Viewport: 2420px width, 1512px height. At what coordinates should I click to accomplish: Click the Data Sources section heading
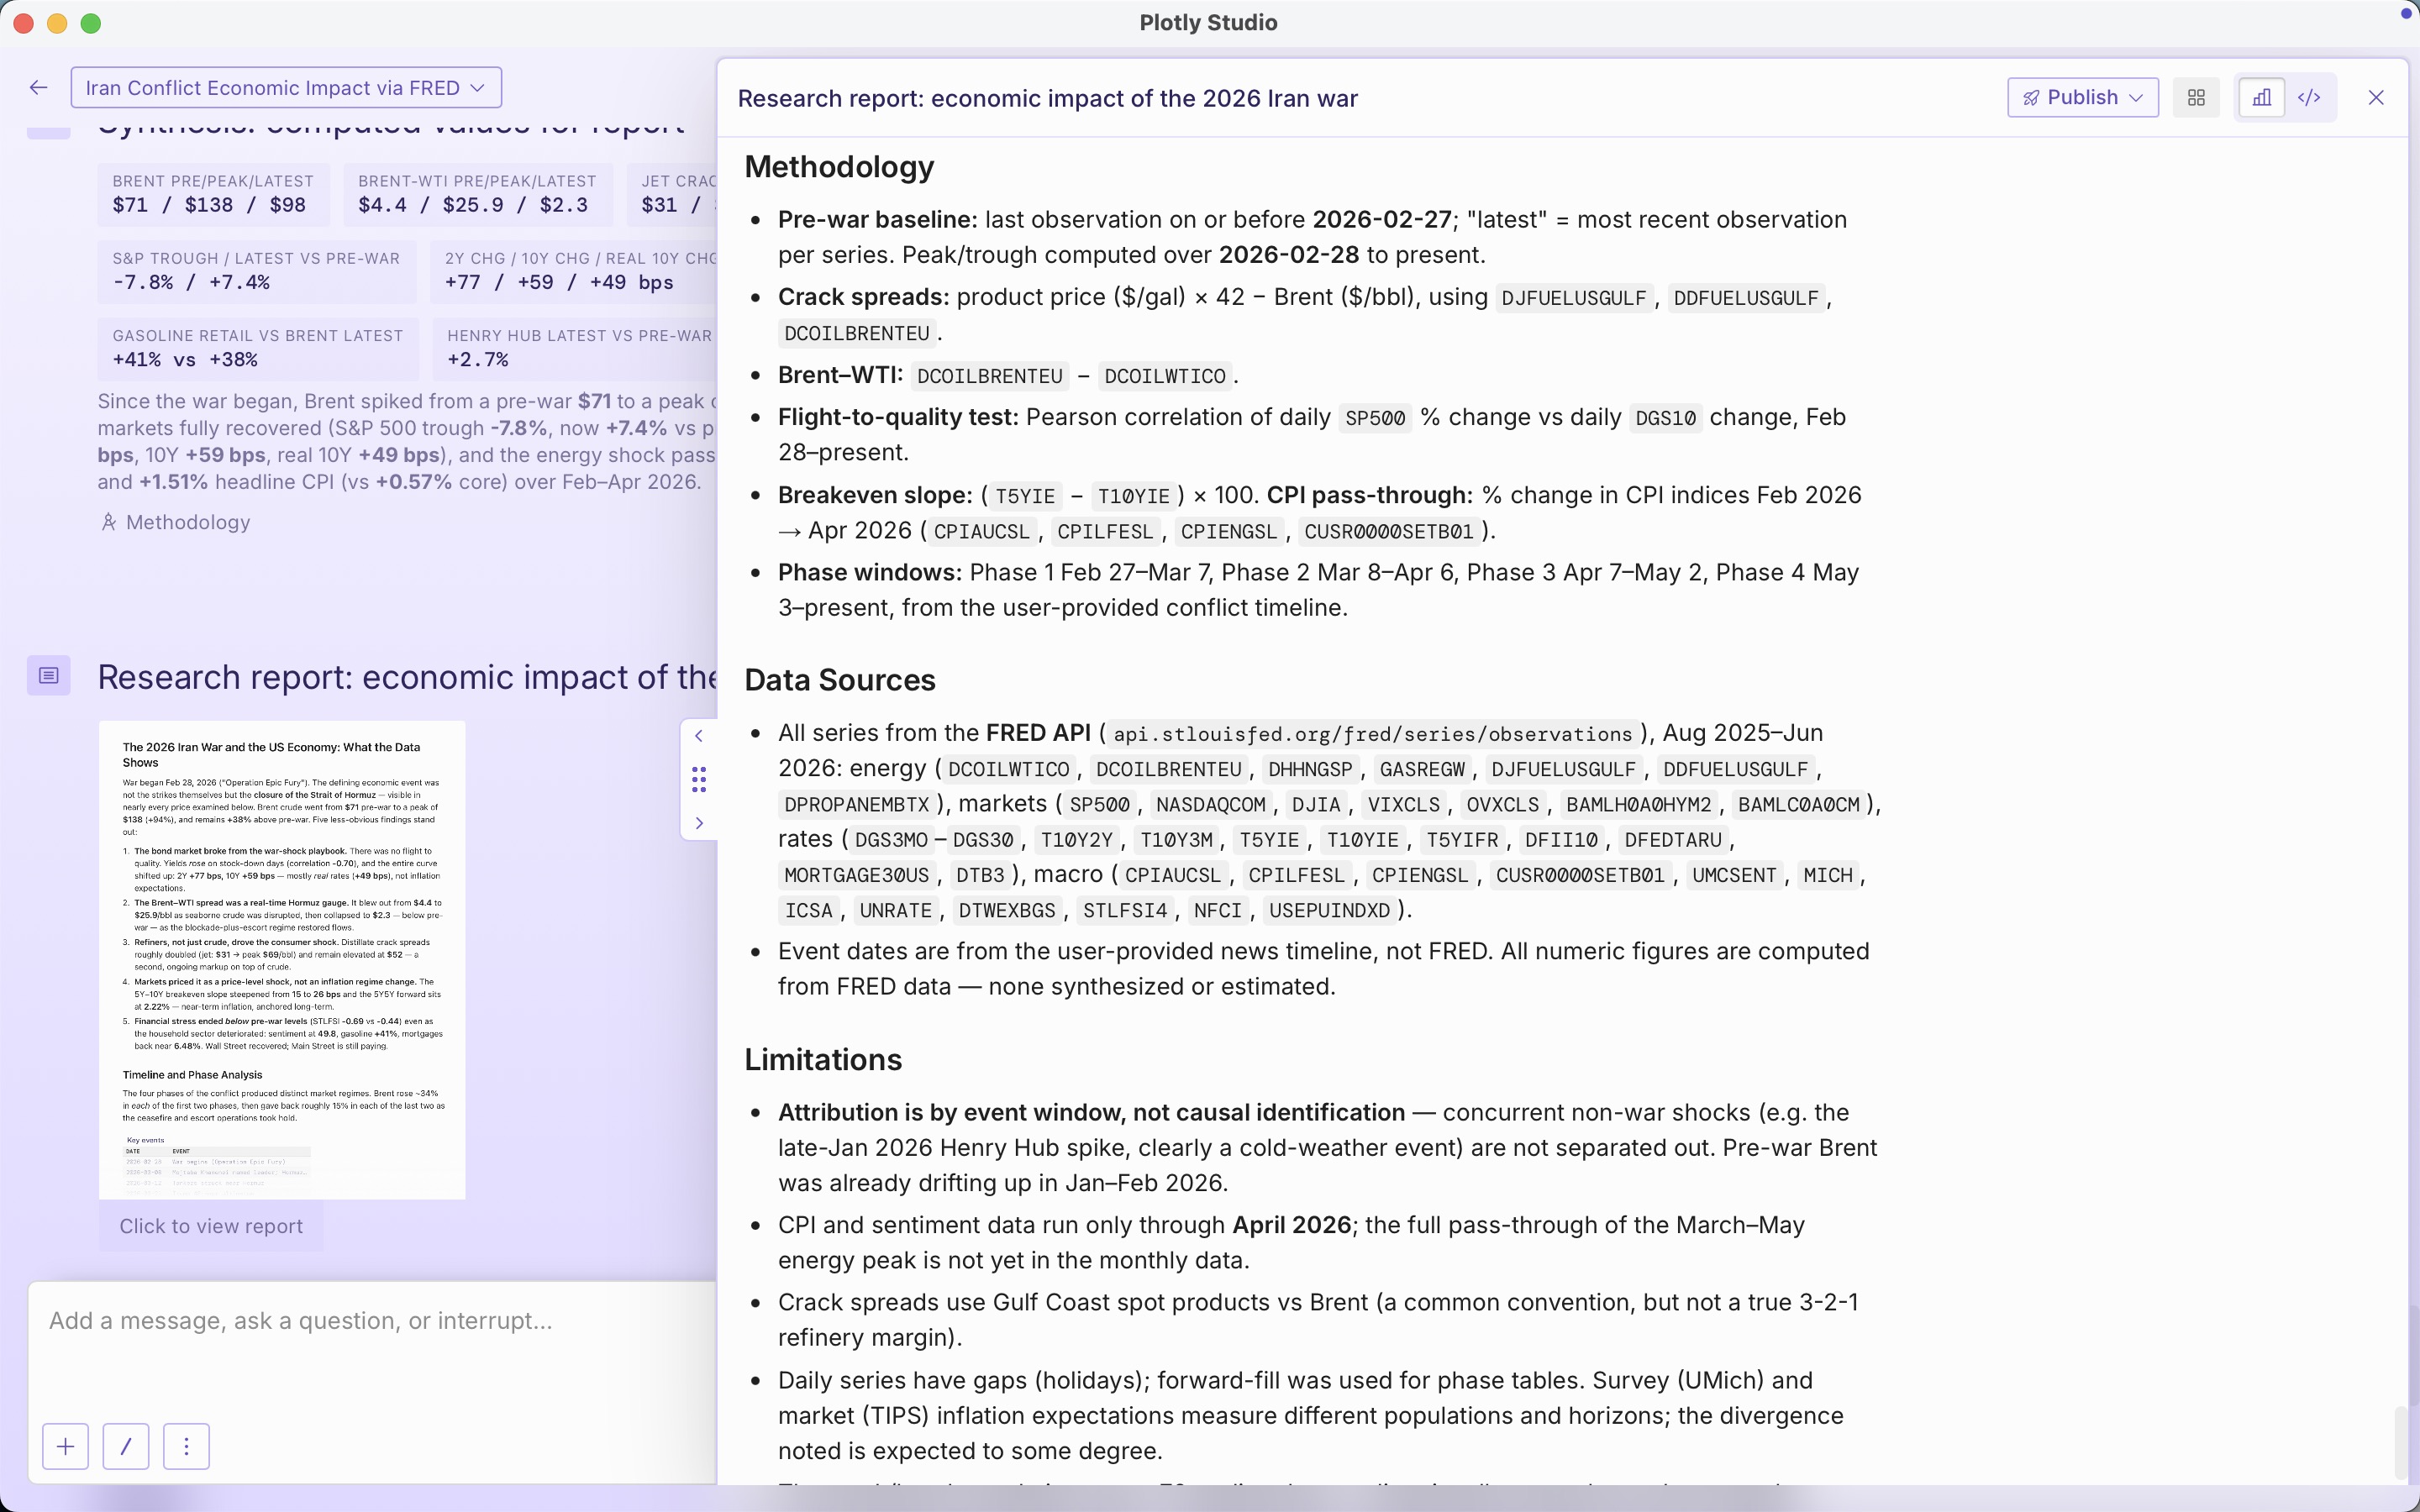point(839,680)
